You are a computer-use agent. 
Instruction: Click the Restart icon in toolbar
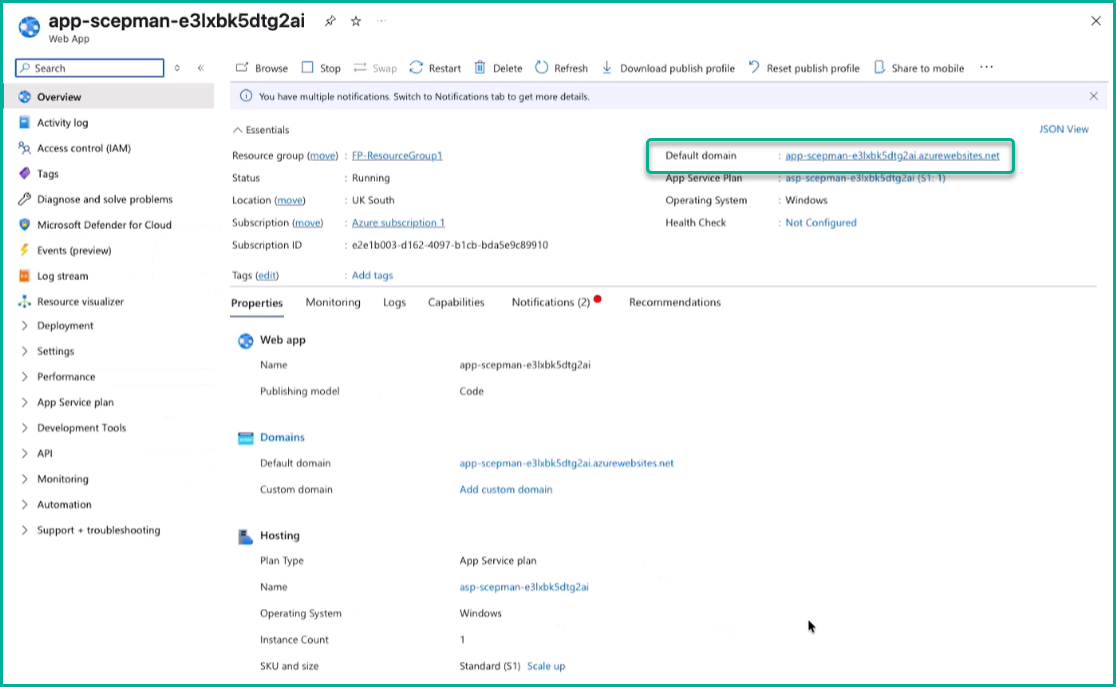tap(417, 68)
